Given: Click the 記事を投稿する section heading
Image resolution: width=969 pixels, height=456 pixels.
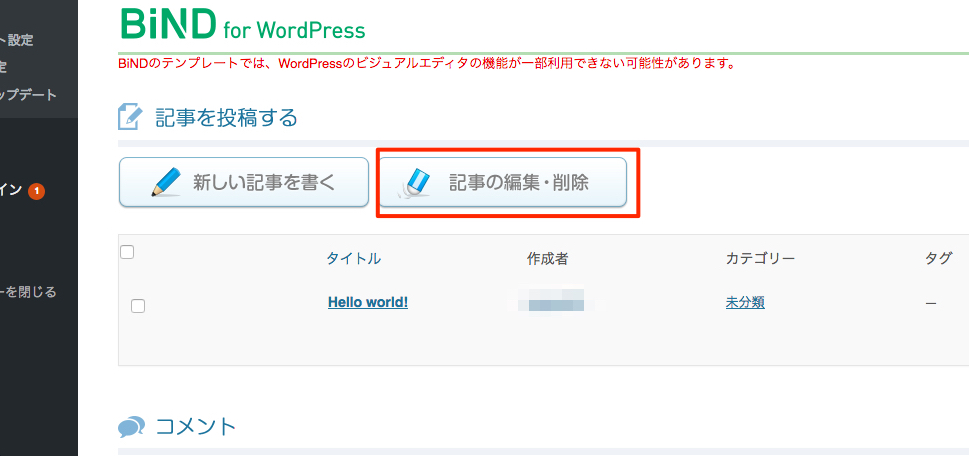Looking at the screenshot, I should click(x=226, y=117).
